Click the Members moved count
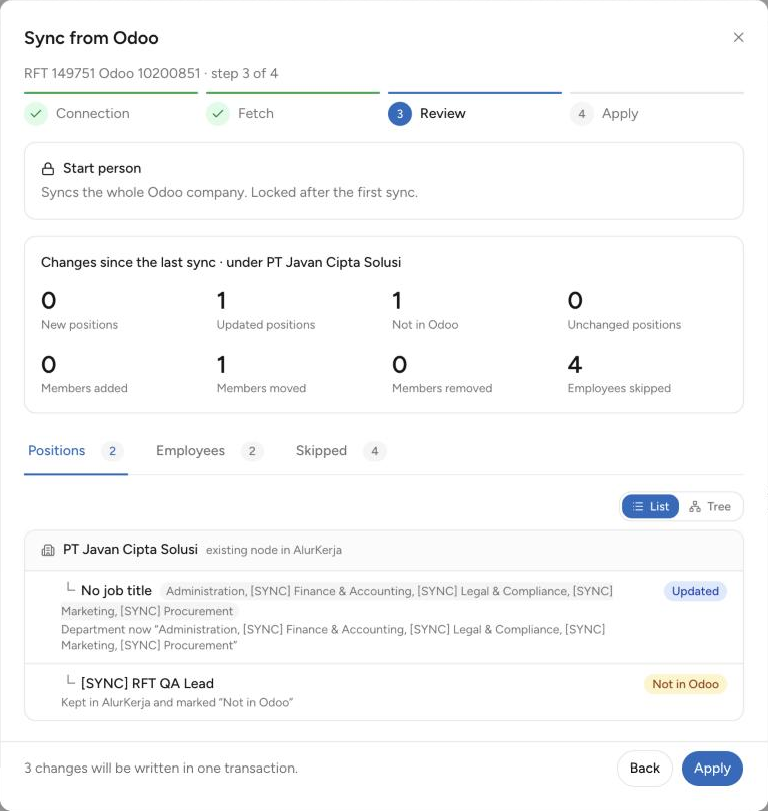Screen dimensions: 768x811 click(221, 365)
